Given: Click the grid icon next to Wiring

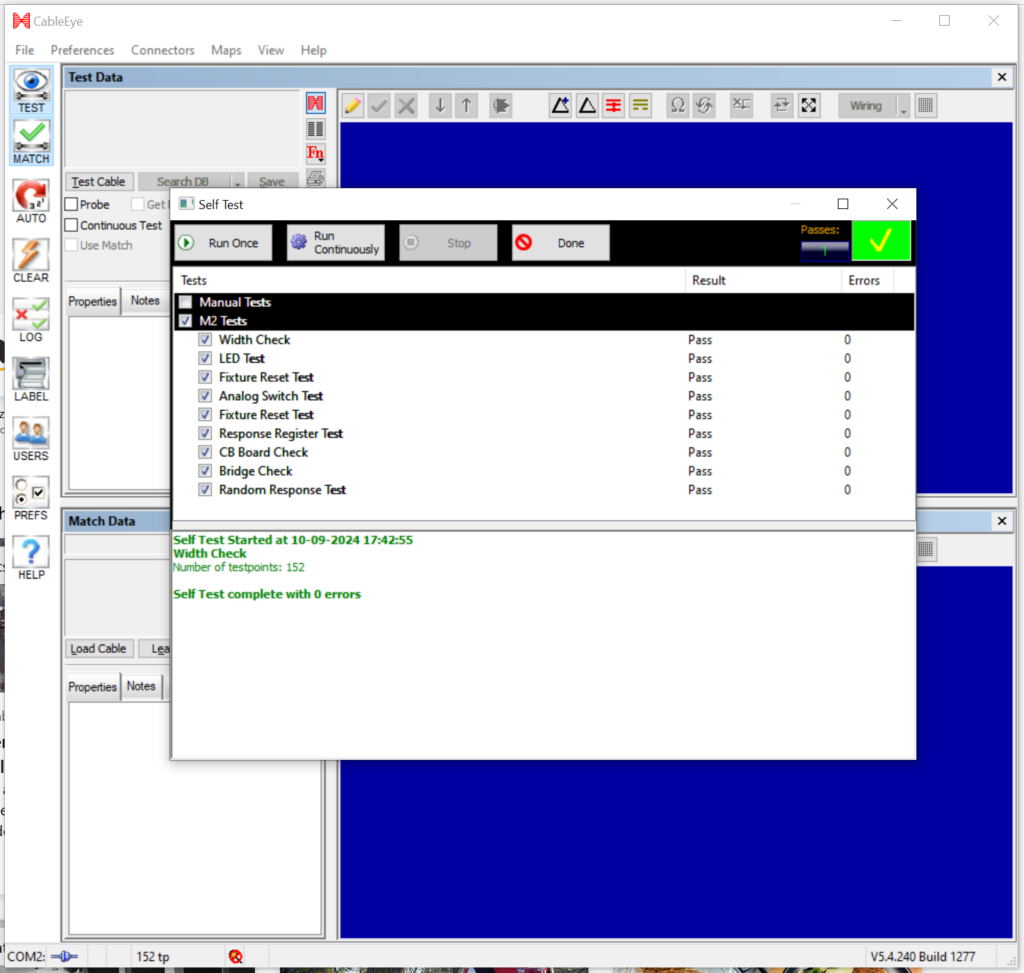Looking at the screenshot, I should tap(925, 105).
